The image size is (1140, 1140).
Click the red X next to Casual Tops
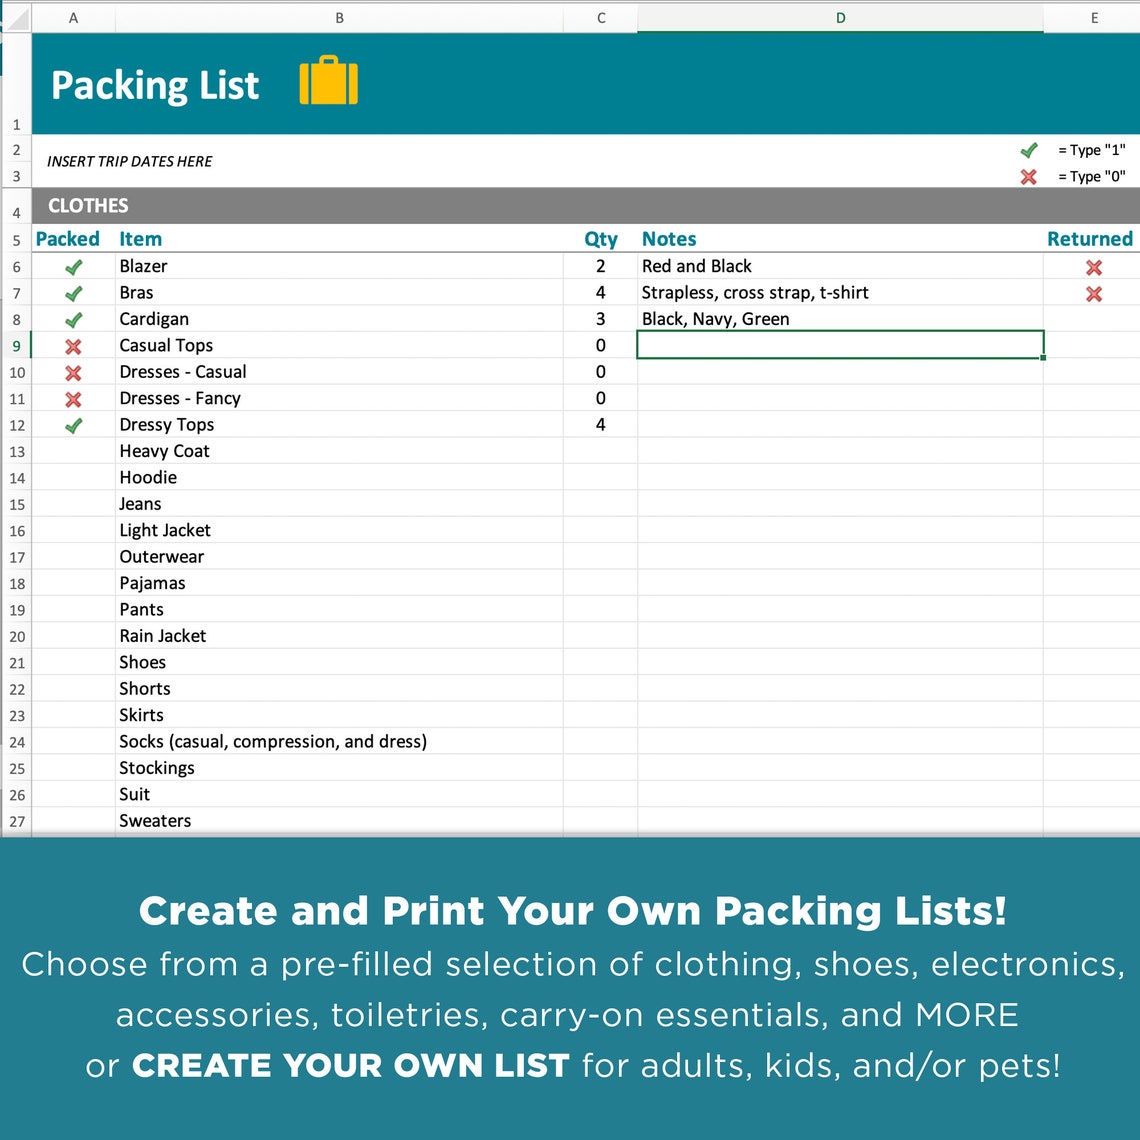tap(72, 346)
